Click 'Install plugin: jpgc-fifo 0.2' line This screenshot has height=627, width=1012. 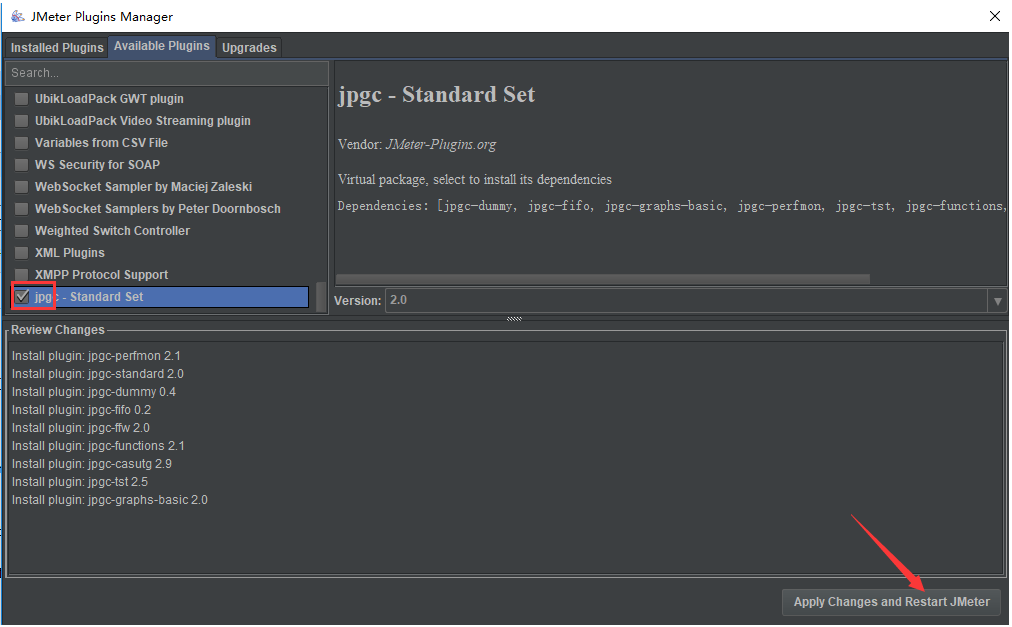81,410
